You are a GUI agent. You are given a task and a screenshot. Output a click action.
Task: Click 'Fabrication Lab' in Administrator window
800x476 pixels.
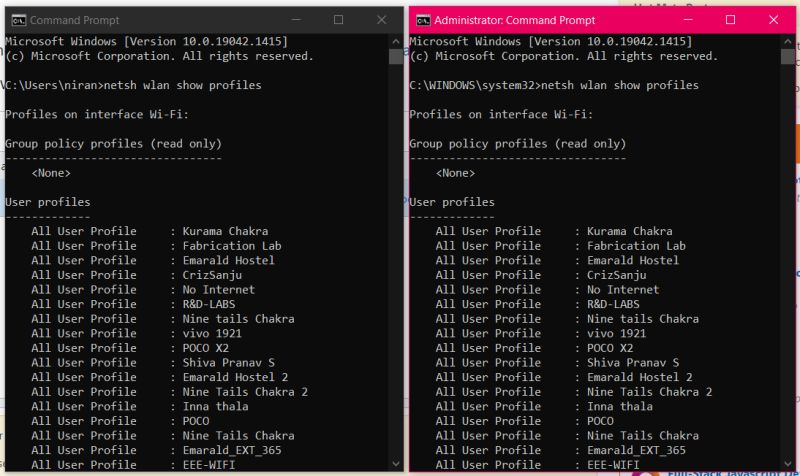636,246
